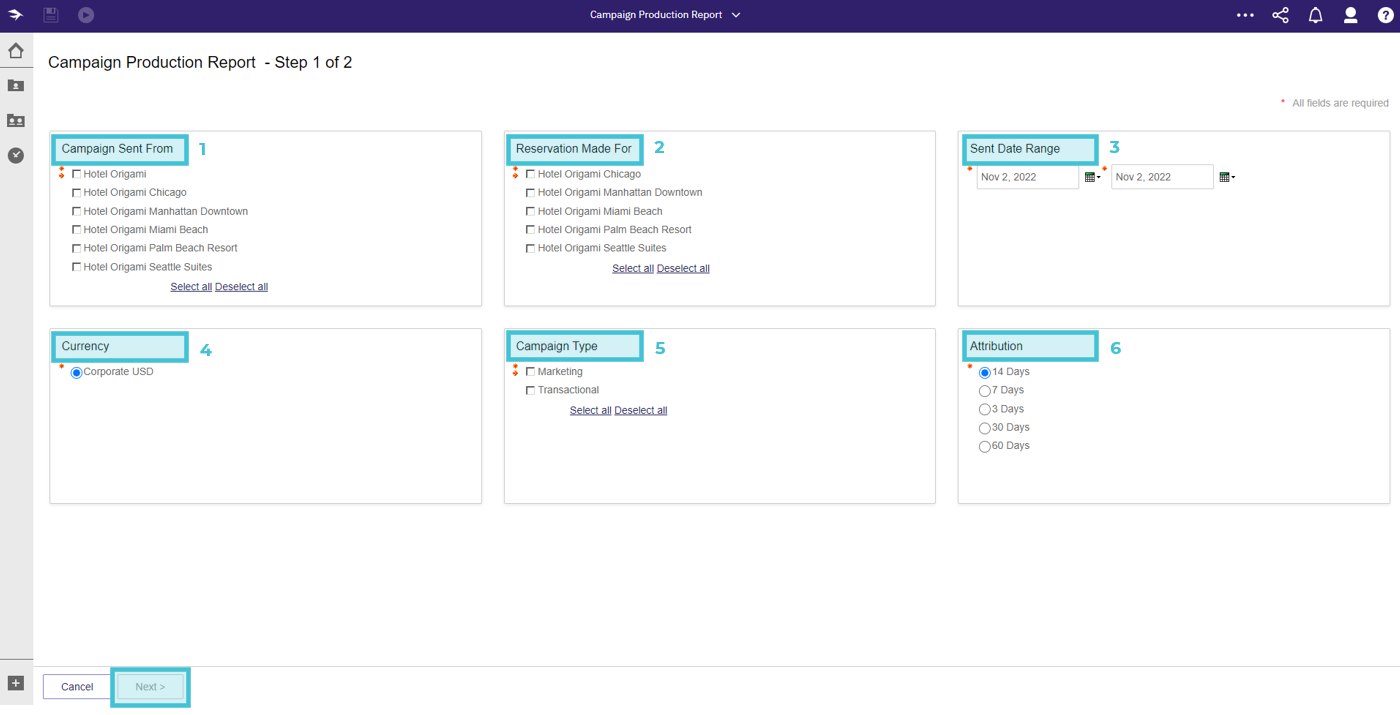The height and width of the screenshot is (715, 1400).
Task: Open calendar picker for the start date
Action: 1092,177
